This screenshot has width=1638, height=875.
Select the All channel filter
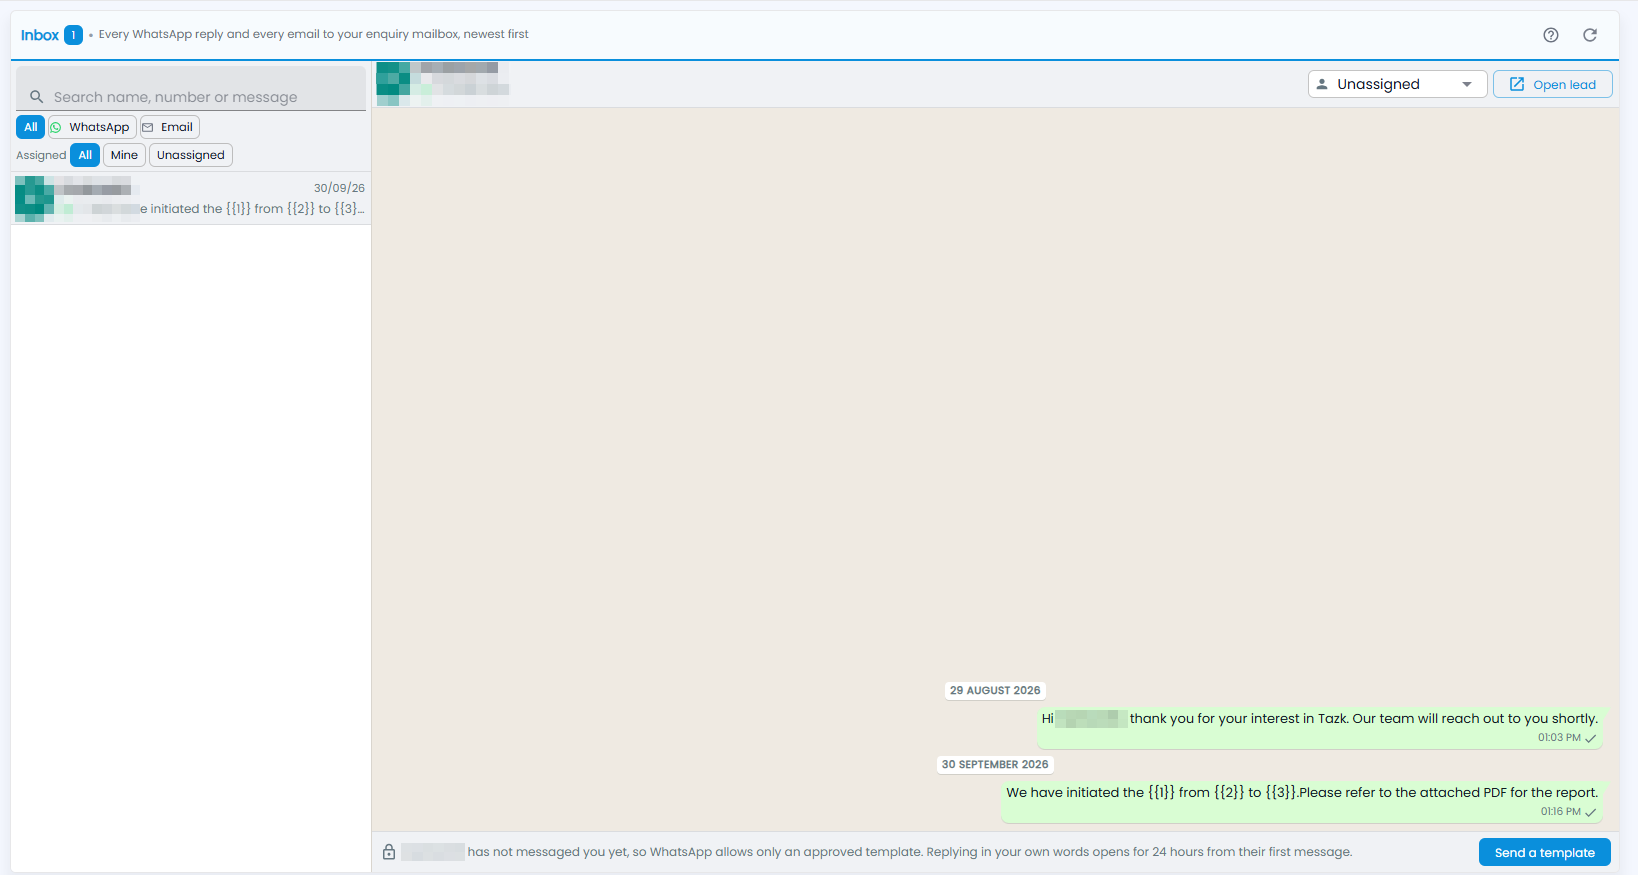click(x=31, y=127)
